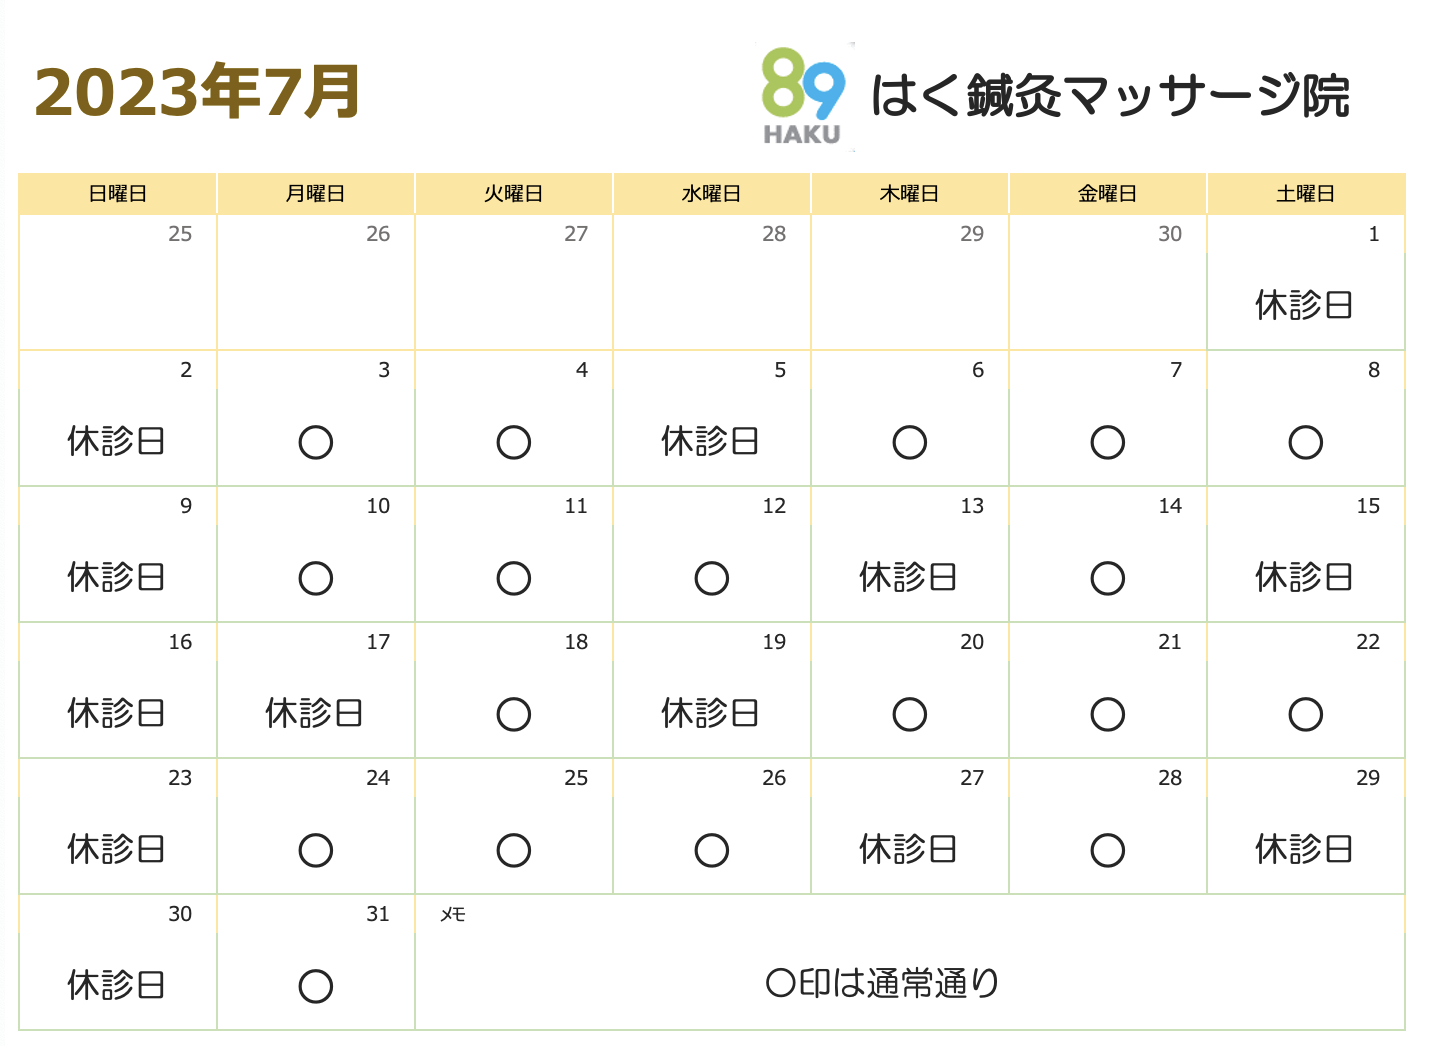The height and width of the screenshot is (1046, 1444).
Task: Click the date number 25 in the fifth week
Action: [576, 778]
